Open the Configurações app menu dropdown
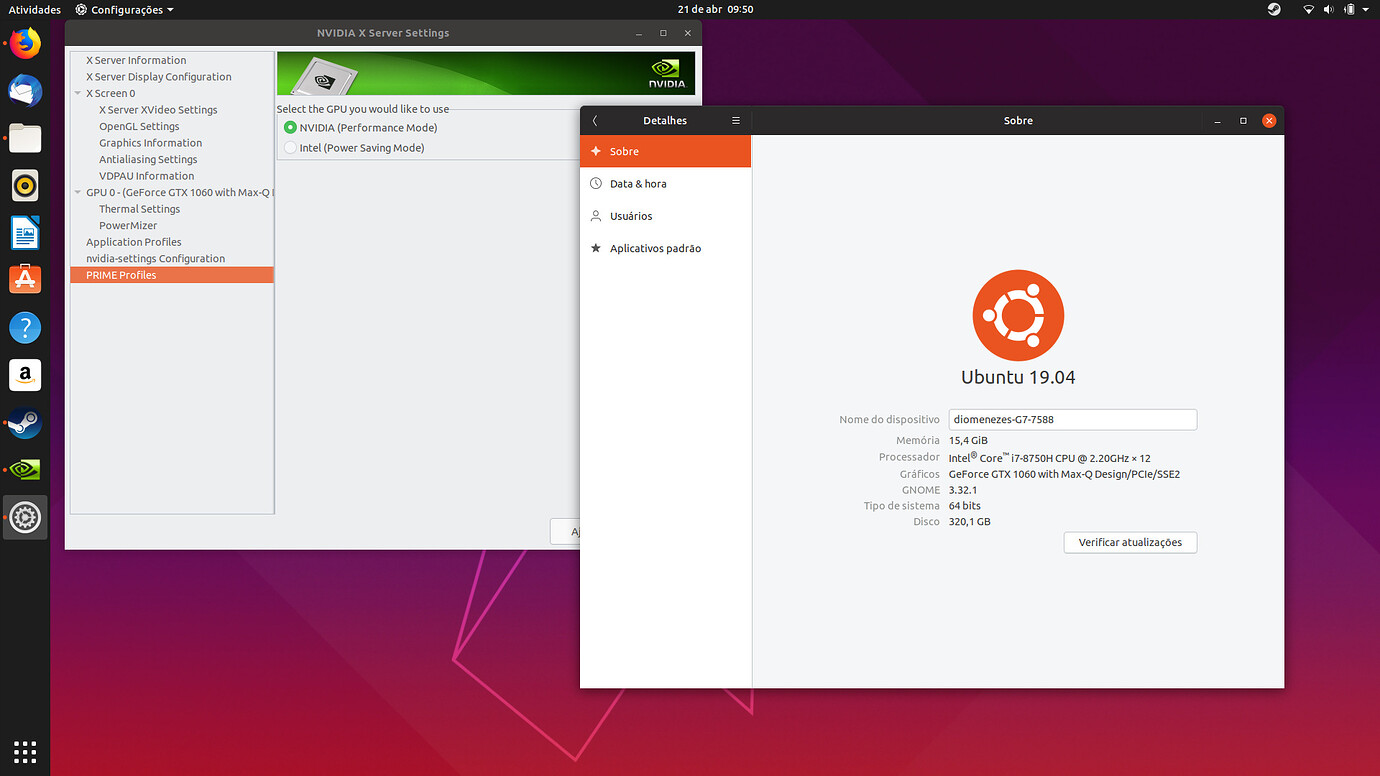This screenshot has height=776, width=1380. 124,9
